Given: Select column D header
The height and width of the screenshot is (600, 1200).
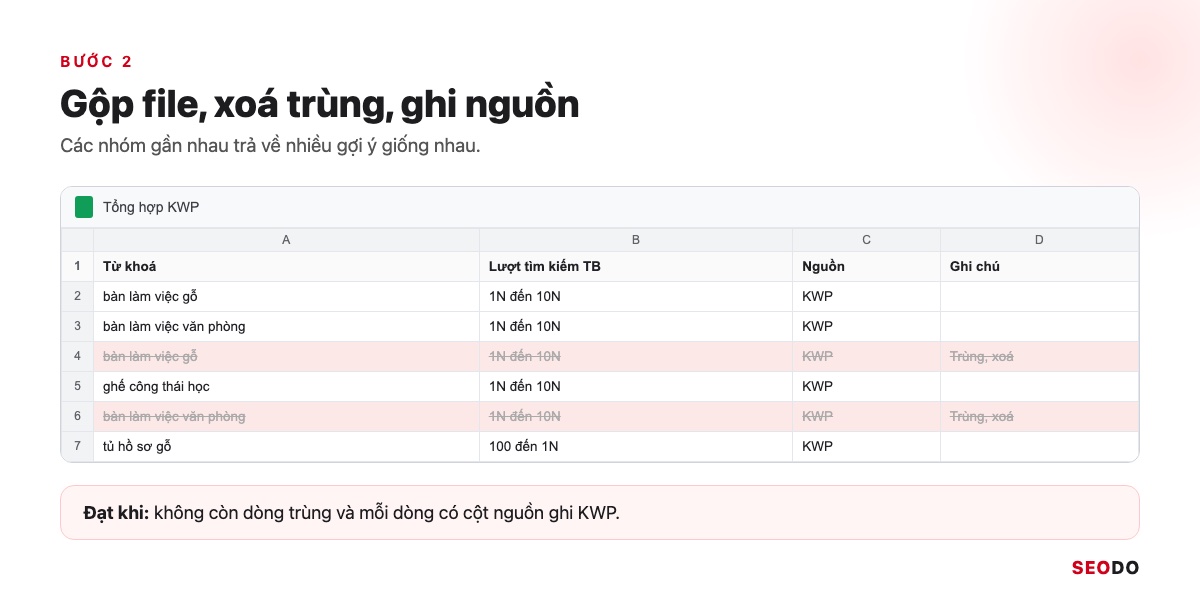Looking at the screenshot, I should click(1039, 240).
